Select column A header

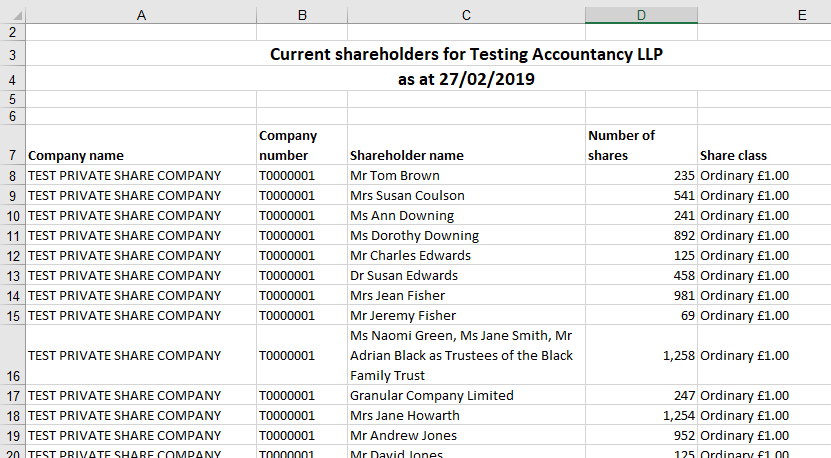click(140, 14)
